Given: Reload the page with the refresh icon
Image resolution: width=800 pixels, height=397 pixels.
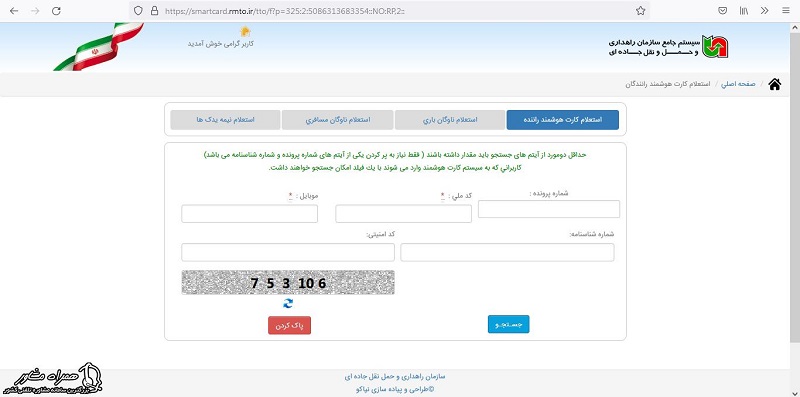Looking at the screenshot, I should click(x=57, y=11).
